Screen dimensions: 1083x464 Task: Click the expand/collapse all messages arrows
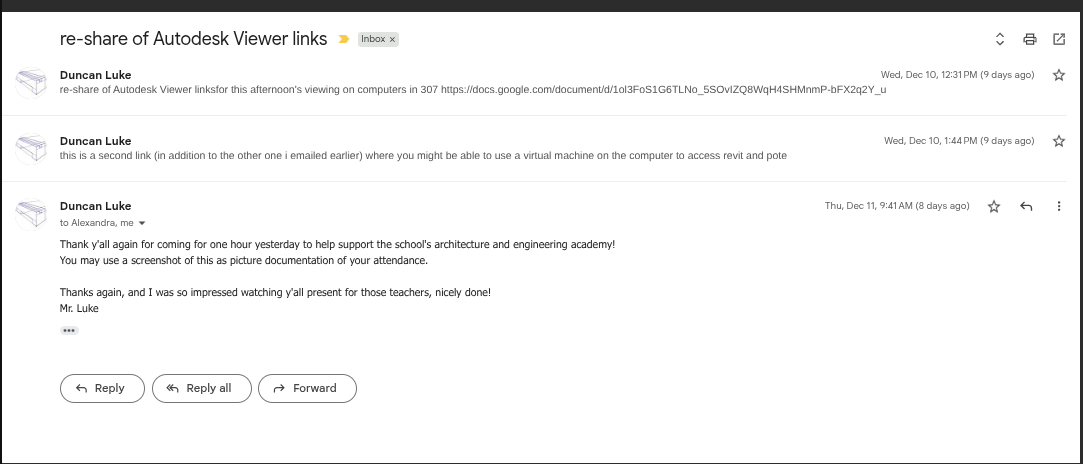pyautogui.click(x=999, y=40)
